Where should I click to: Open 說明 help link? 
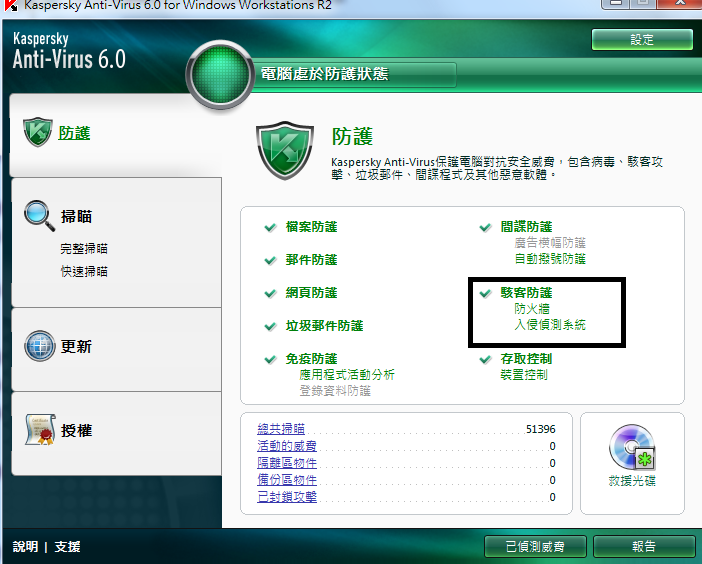point(25,547)
